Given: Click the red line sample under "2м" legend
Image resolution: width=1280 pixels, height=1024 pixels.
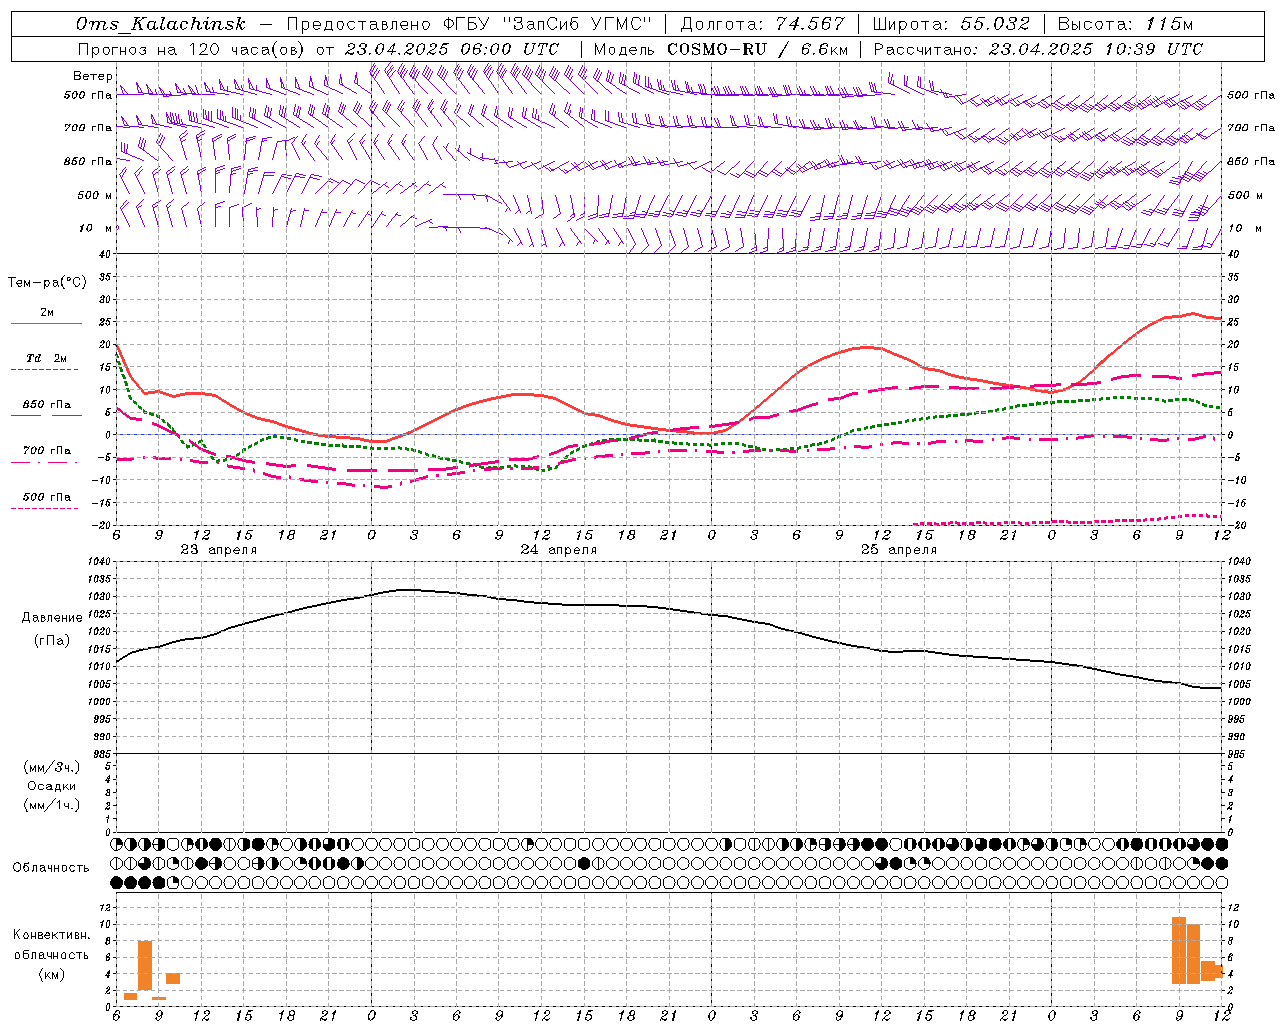Looking at the screenshot, I should [46, 324].
